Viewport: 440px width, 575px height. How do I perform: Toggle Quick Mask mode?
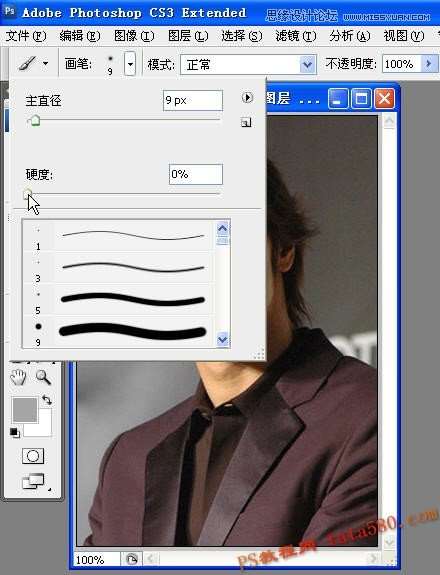coord(33,456)
